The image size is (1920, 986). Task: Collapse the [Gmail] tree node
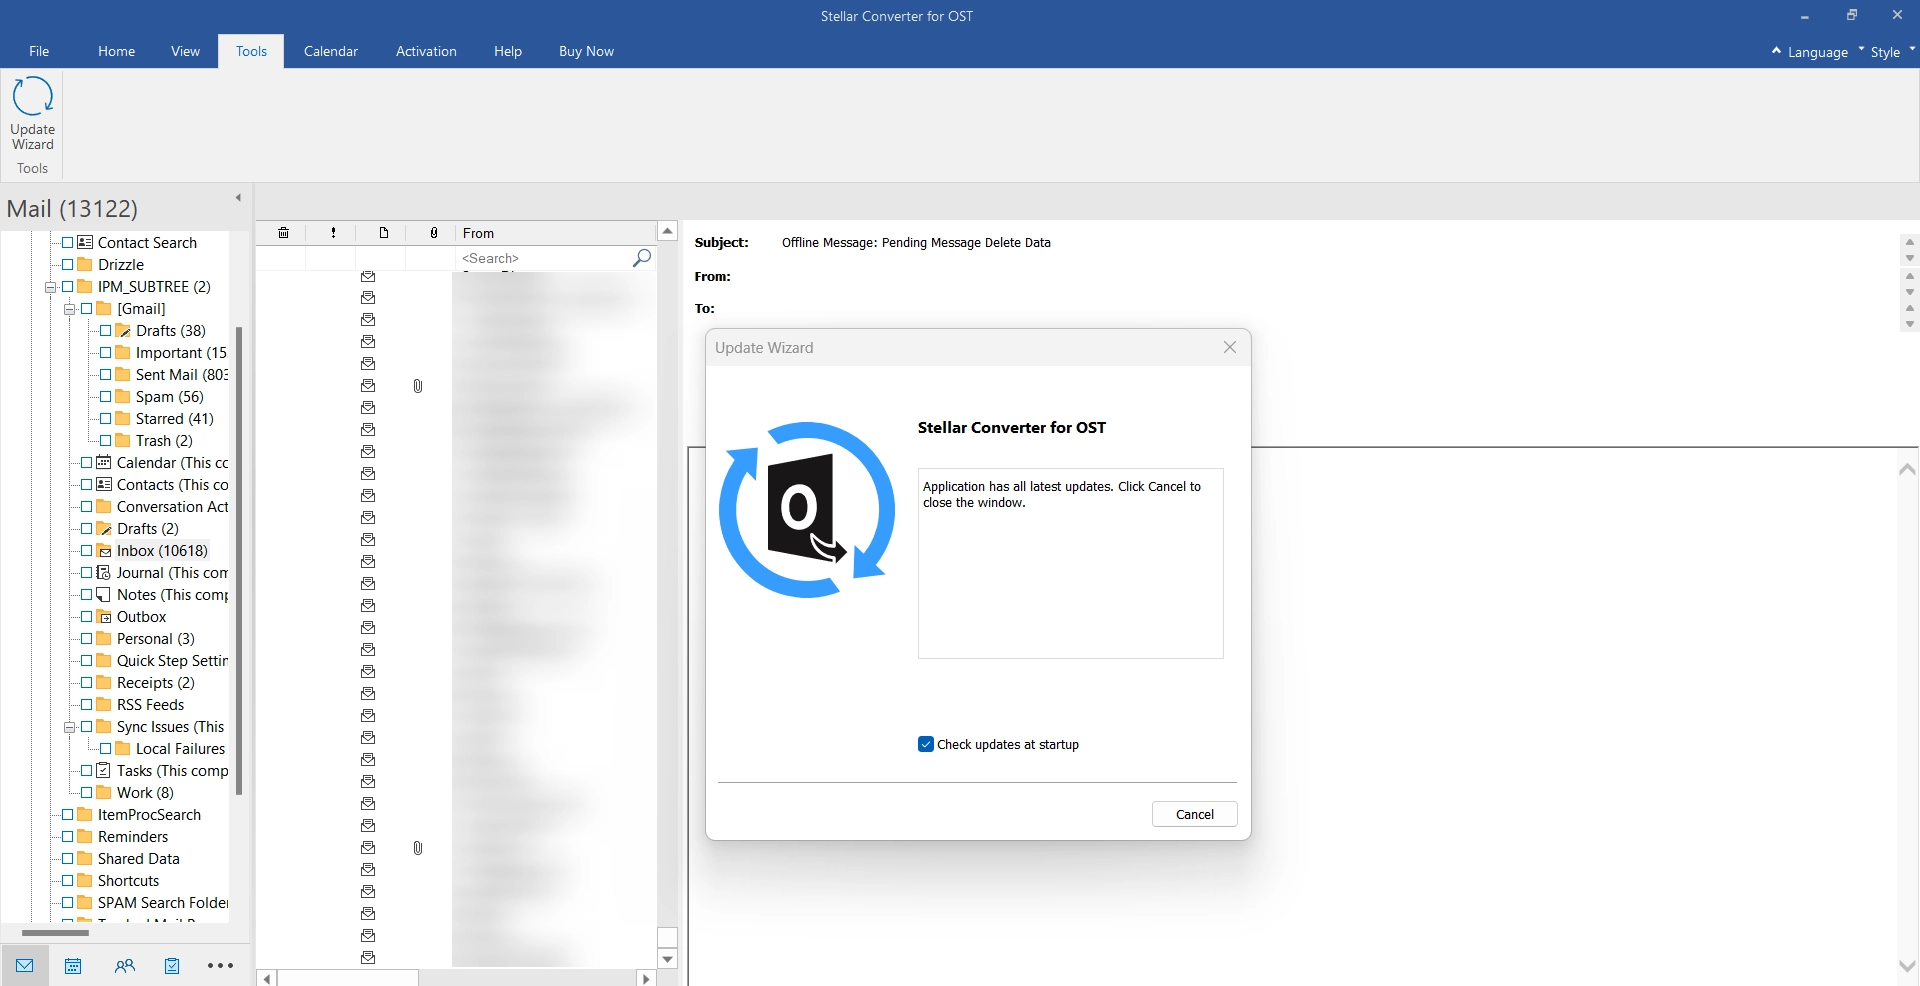pos(70,309)
